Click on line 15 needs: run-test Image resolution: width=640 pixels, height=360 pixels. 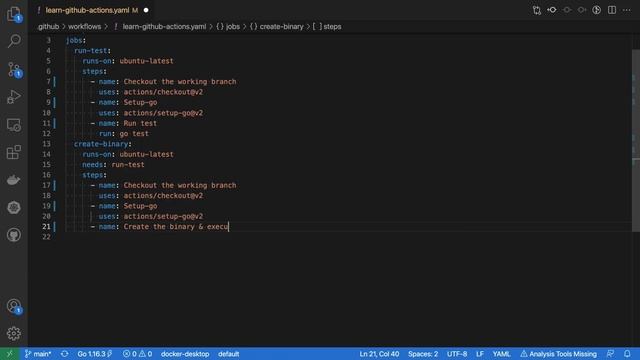pos(113,165)
